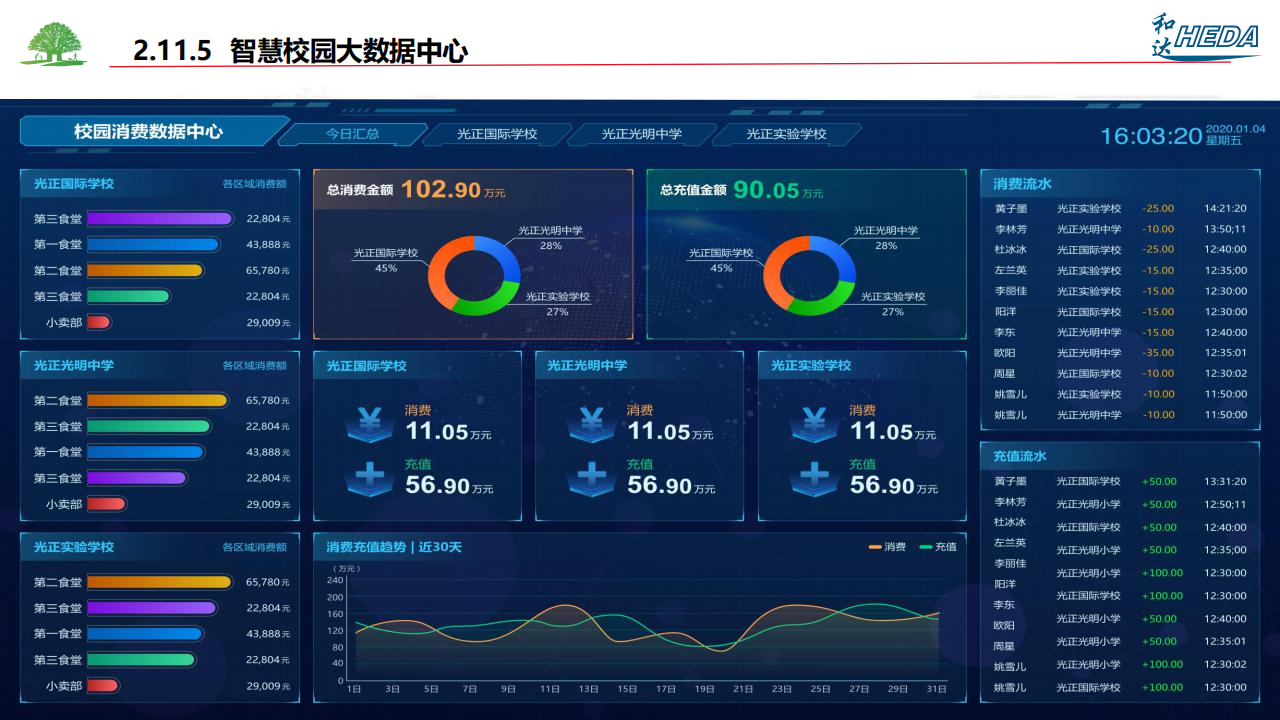Viewport: 1280px width, 720px height.
Task: Click the date 2020.01.04 星期五
Action: (x=1236, y=135)
